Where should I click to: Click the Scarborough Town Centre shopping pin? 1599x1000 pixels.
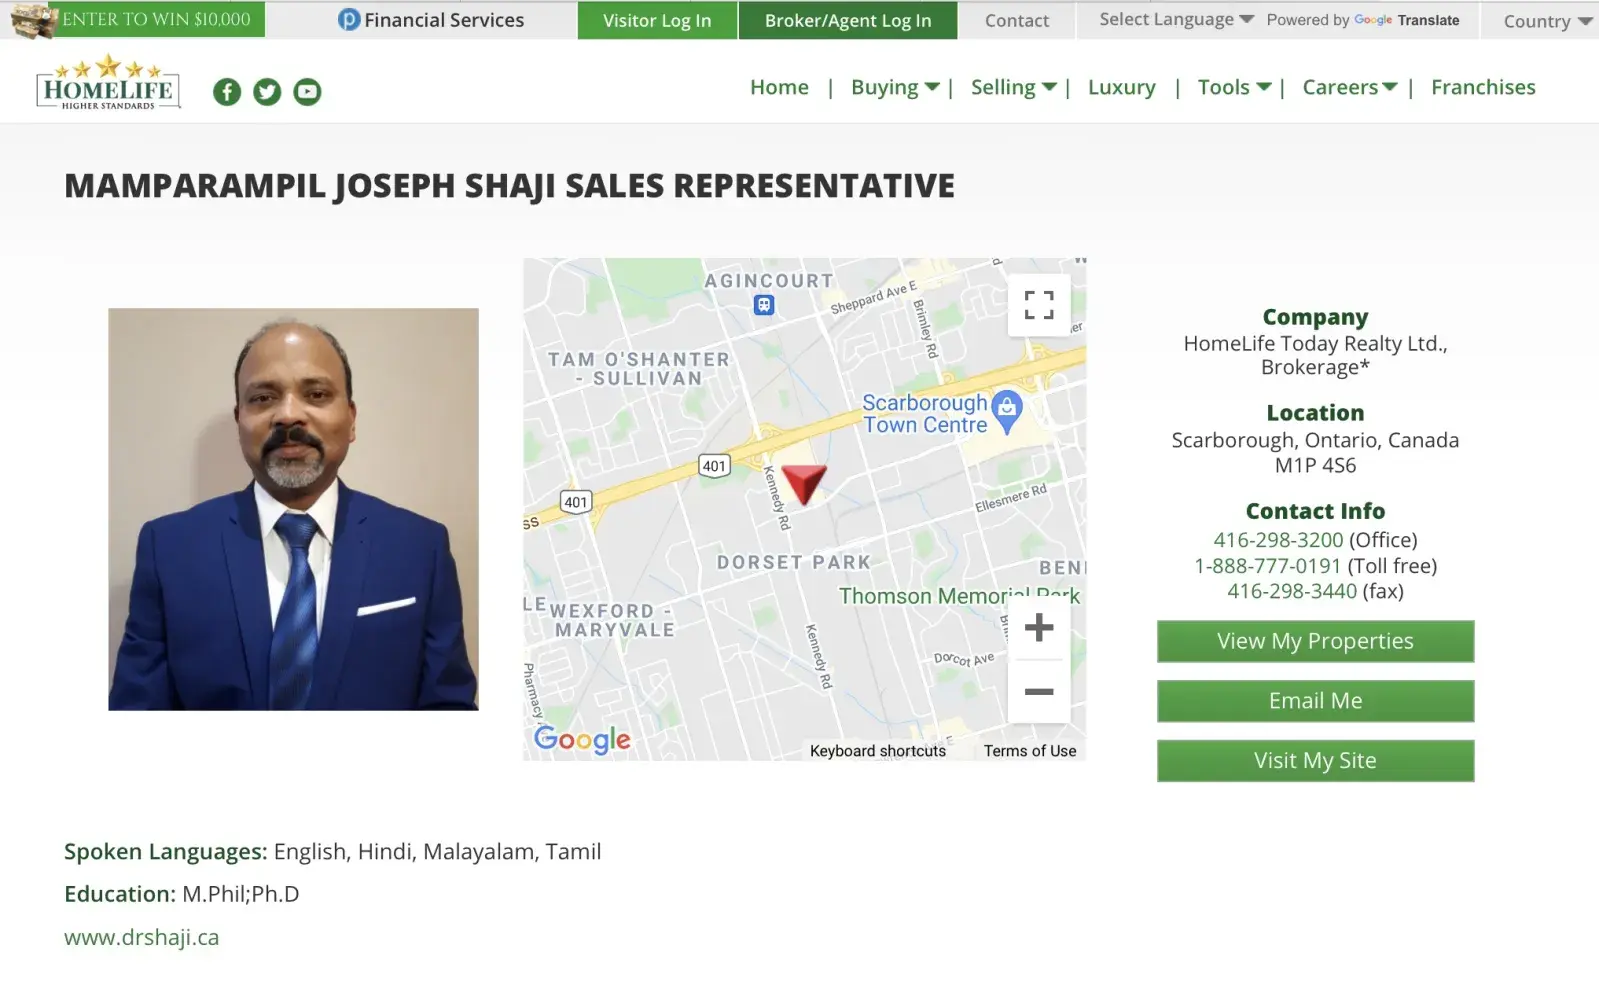pyautogui.click(x=1007, y=409)
